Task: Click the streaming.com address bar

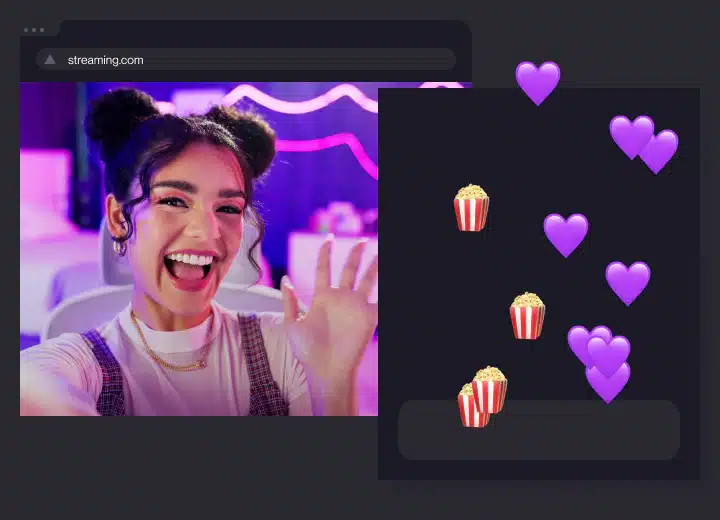Action: pos(246,60)
